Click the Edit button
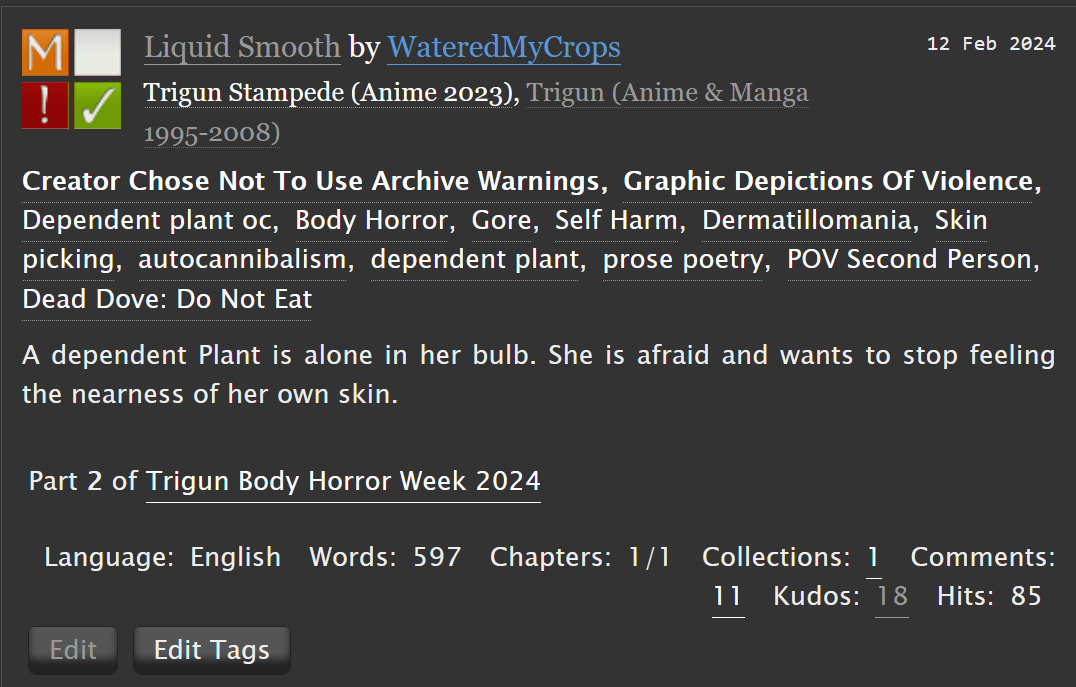1076x687 pixels. pos(73,650)
